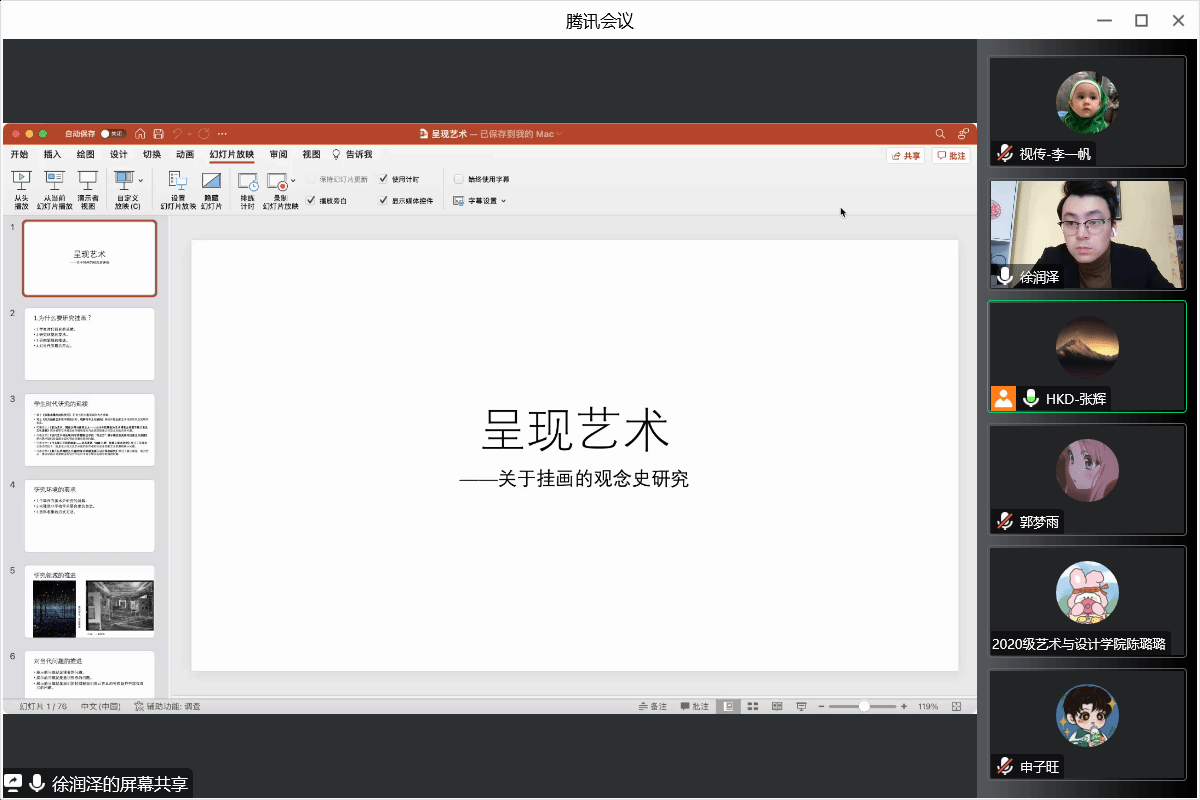The image size is (1200, 800).
Task: Open the 字幕设置 dropdown
Action: [x=480, y=201]
